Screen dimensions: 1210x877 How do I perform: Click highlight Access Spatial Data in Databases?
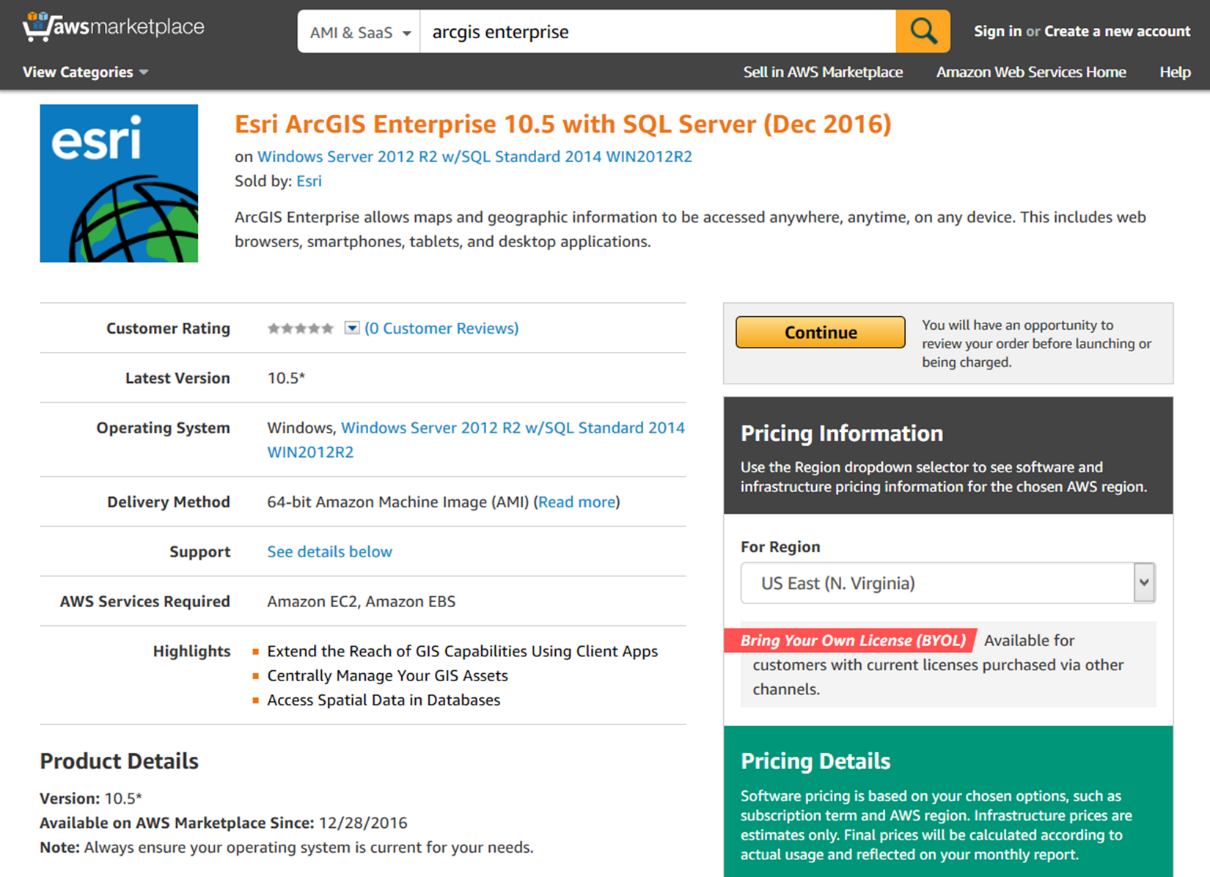[384, 700]
